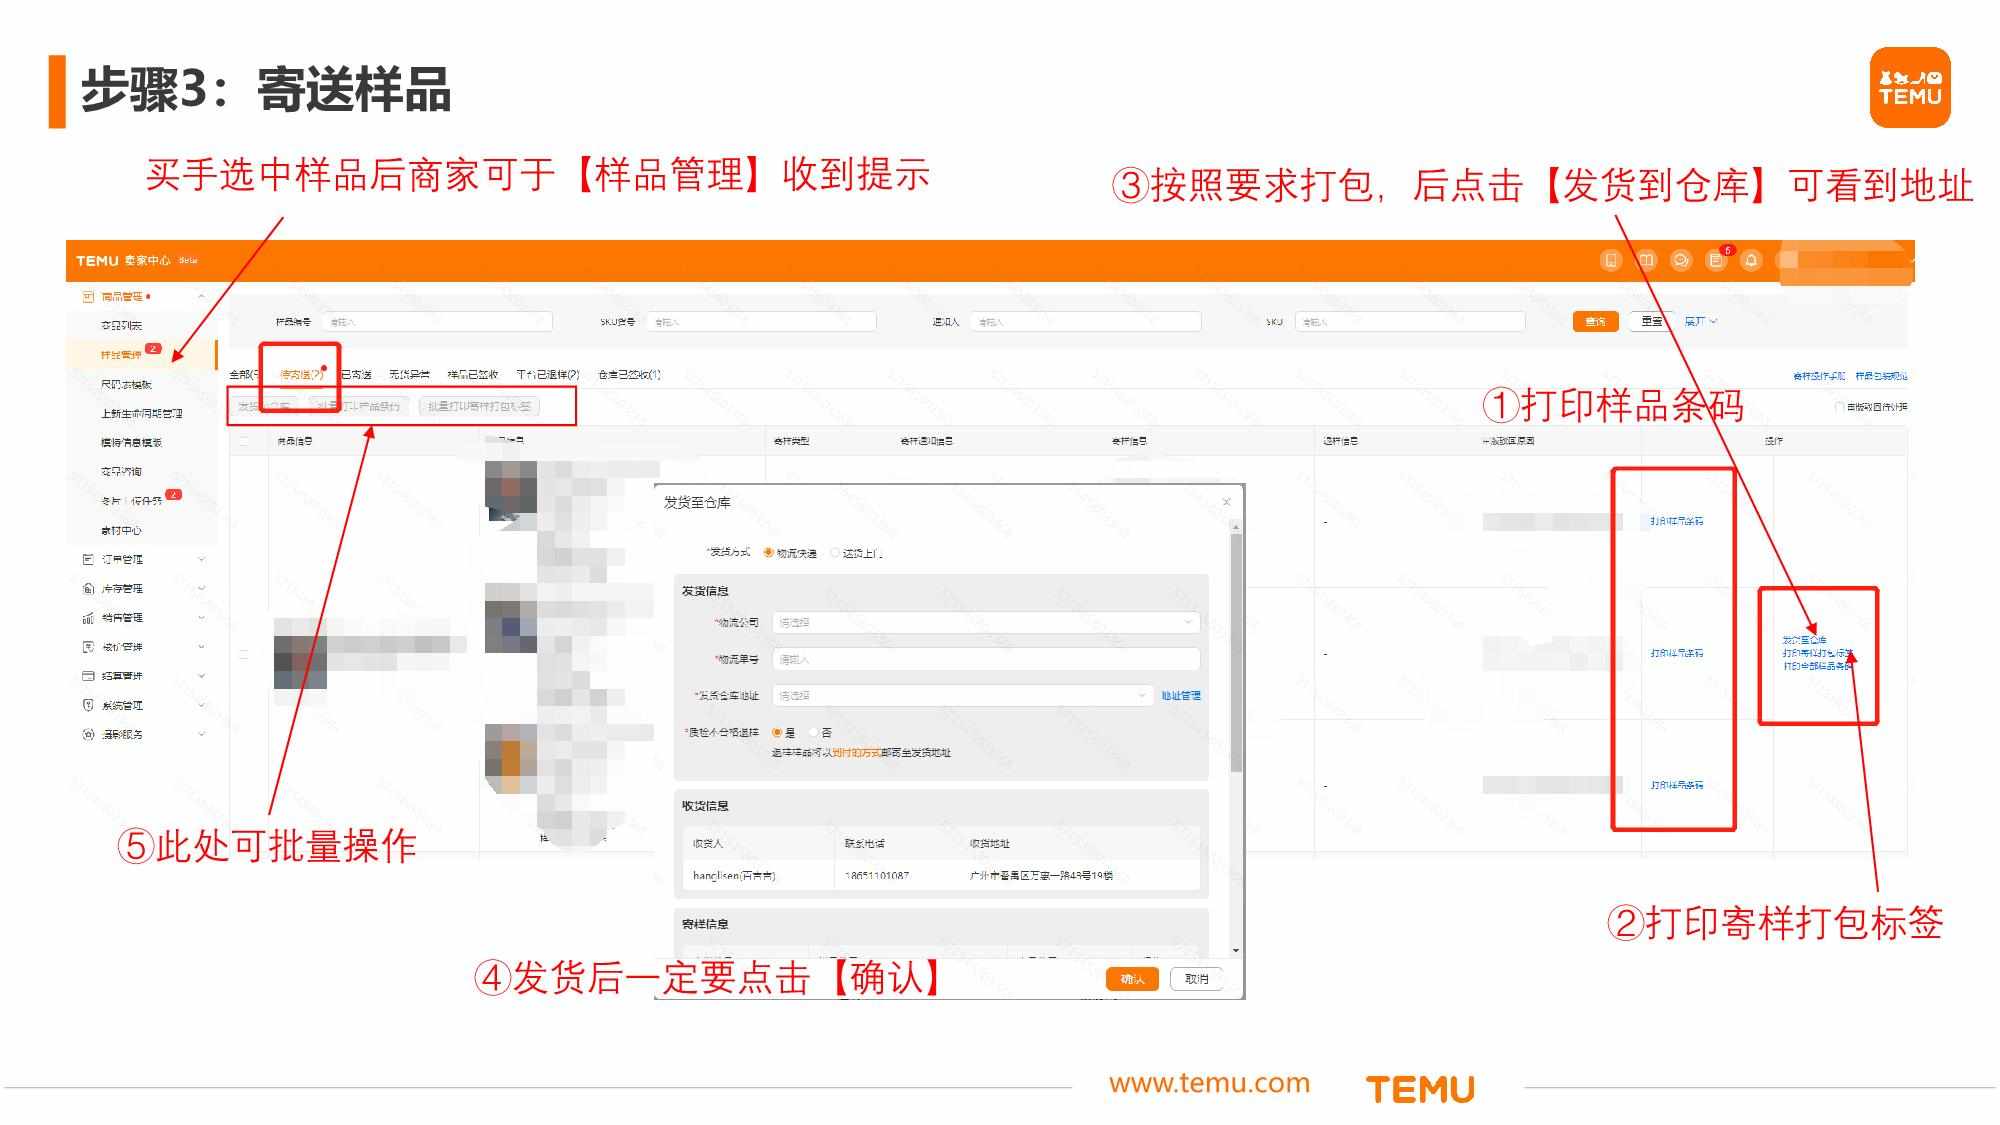Tick the select-all checkbox in table header
Screen dimensions: 2000x1125
244,441
